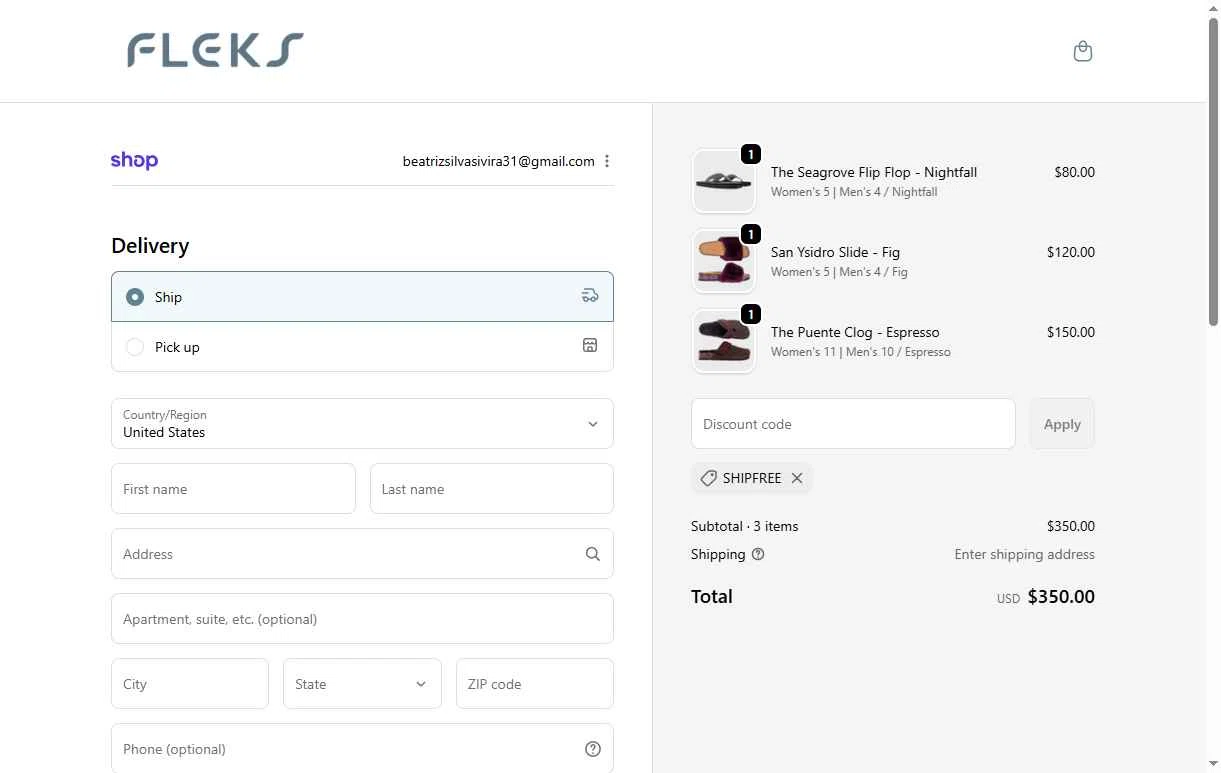Click the Enter shipping address text

coord(1024,554)
